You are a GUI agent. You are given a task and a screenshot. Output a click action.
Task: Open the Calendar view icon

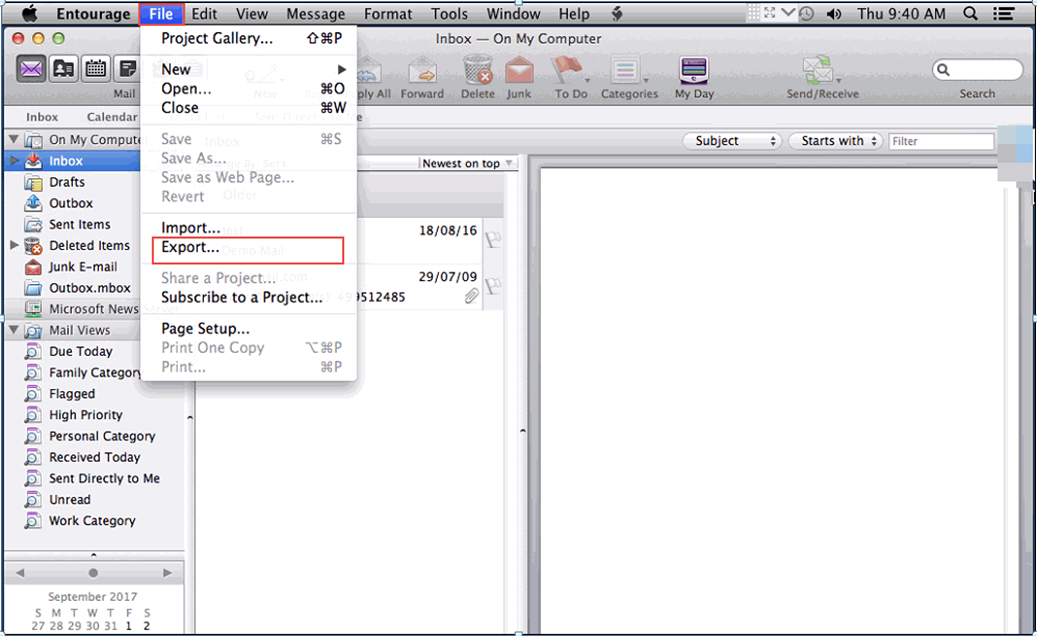[x=95, y=69]
